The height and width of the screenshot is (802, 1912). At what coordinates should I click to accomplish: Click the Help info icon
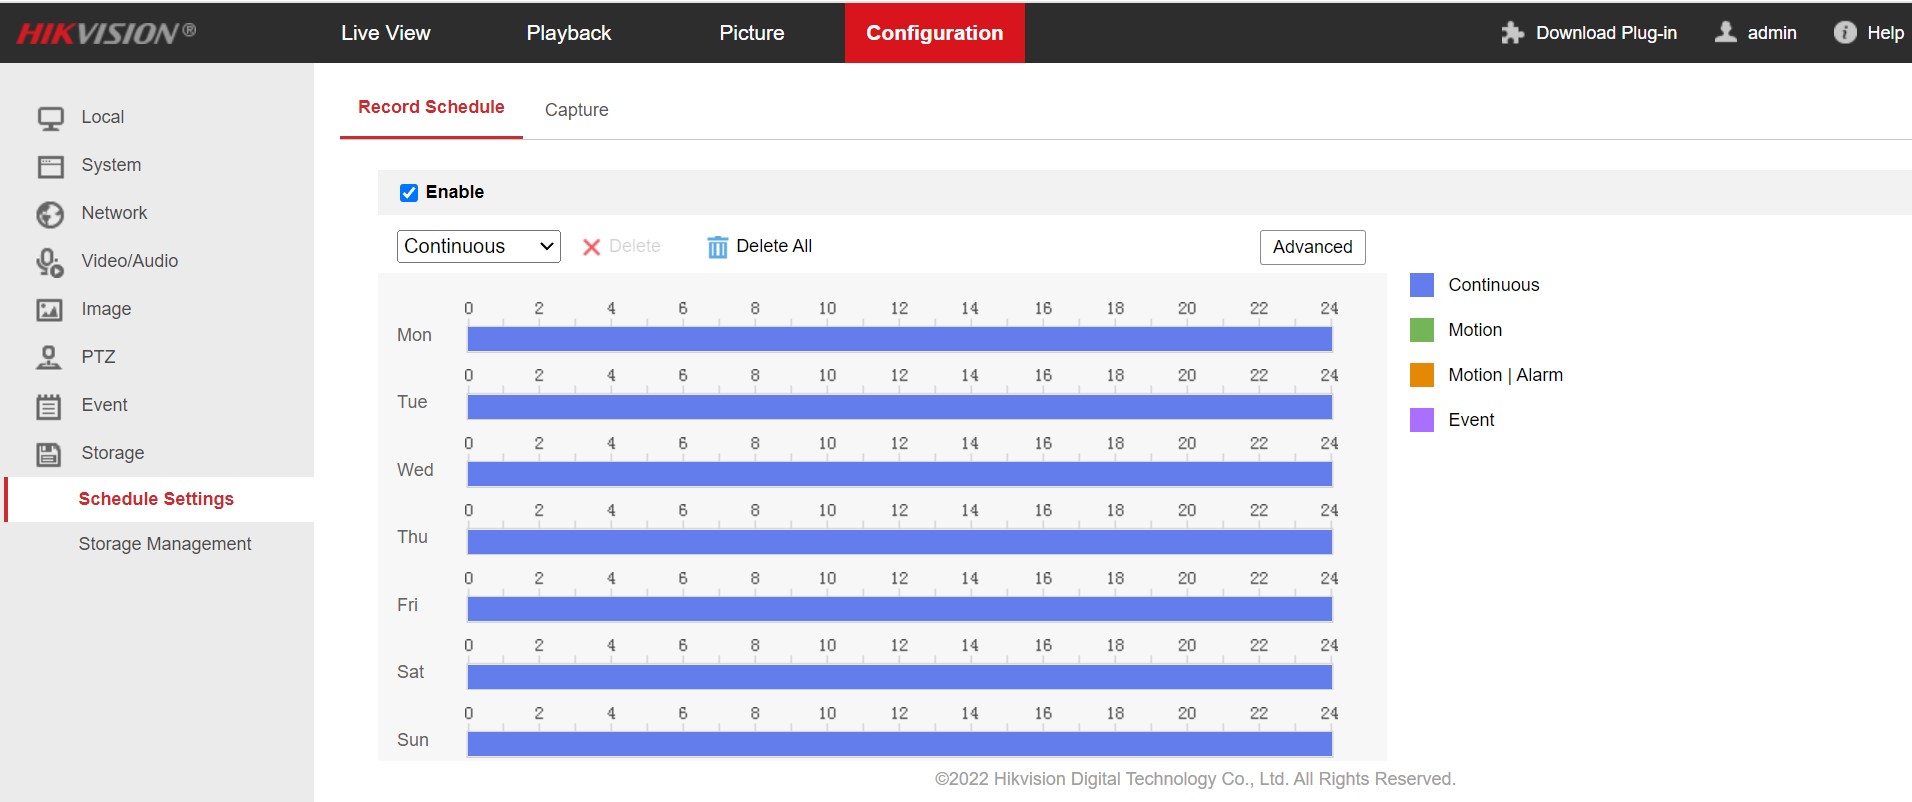1844,33
